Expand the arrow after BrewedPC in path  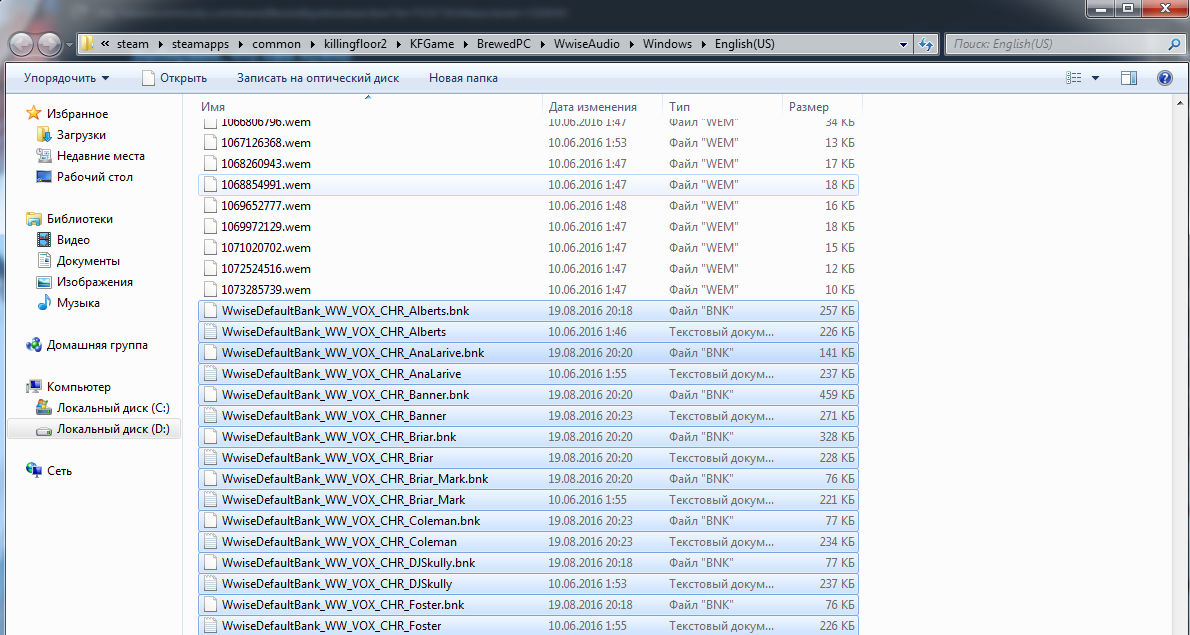click(543, 44)
